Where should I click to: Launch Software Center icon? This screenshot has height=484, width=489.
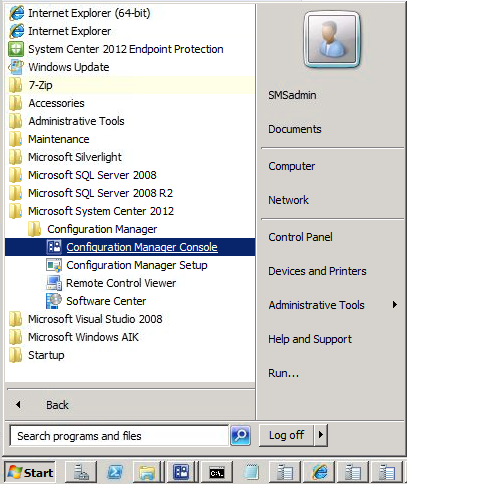click(54, 301)
